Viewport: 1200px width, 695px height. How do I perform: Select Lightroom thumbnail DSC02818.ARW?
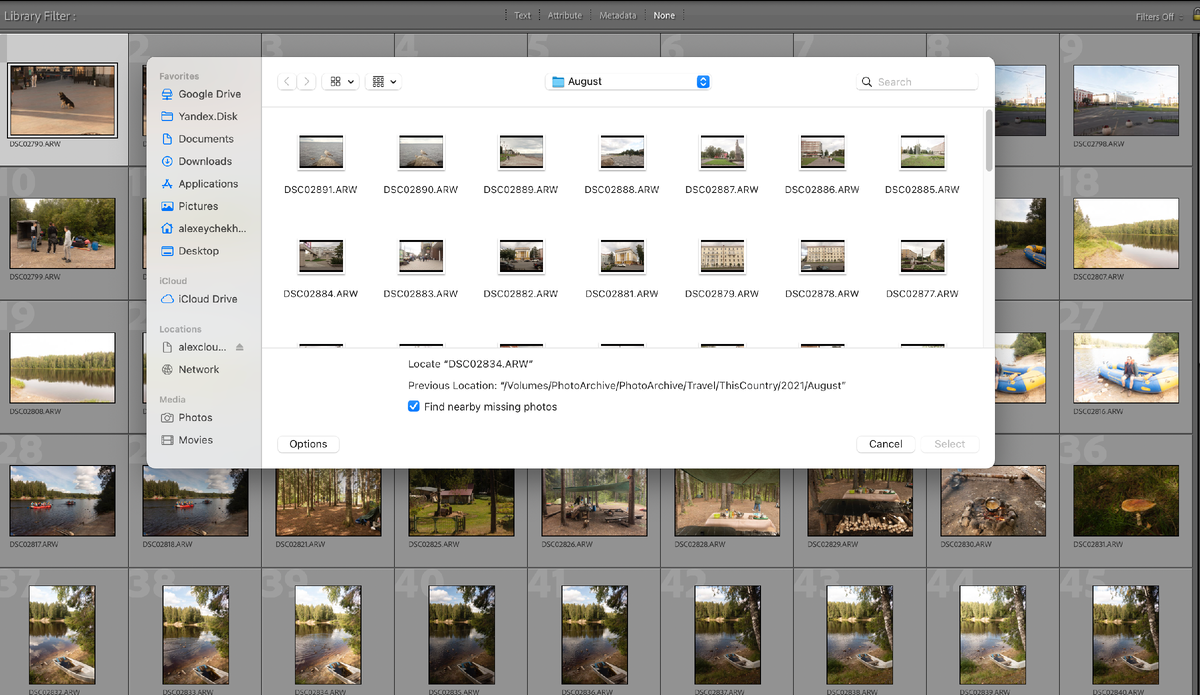point(196,501)
